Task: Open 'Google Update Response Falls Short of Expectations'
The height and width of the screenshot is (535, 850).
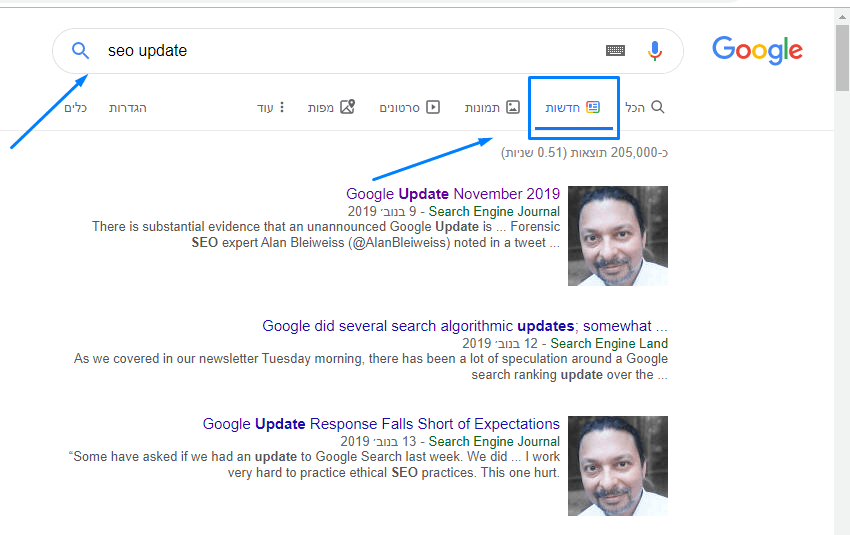Action: point(381,423)
